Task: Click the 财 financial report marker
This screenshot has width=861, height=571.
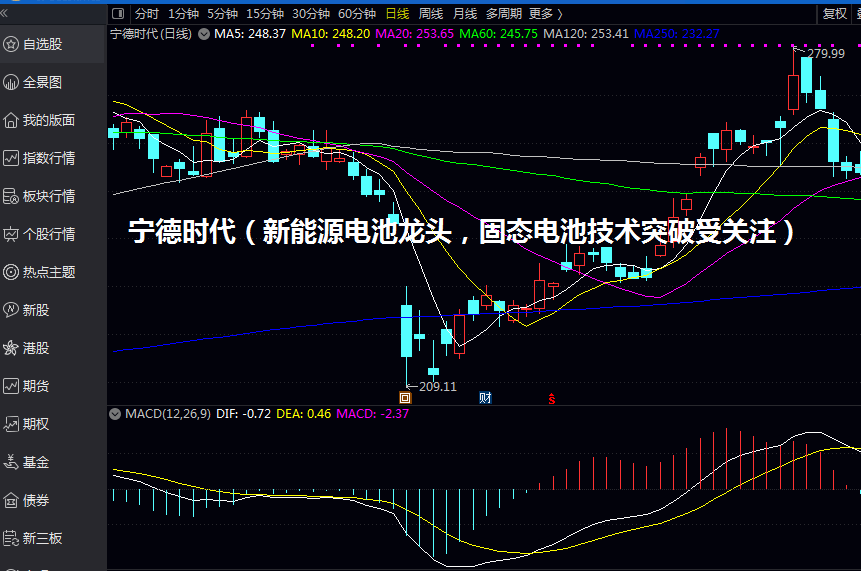Action: point(485,398)
